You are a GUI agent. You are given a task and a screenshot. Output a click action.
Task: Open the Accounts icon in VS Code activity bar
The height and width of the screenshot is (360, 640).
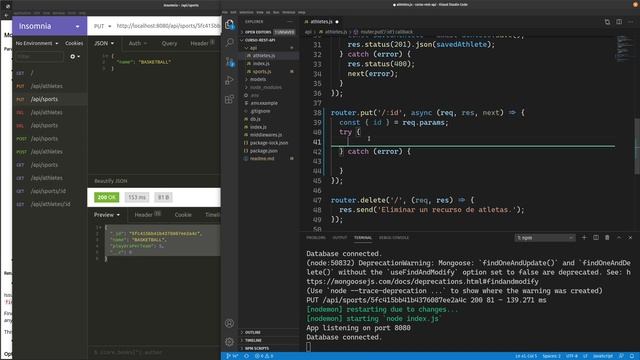point(229,323)
